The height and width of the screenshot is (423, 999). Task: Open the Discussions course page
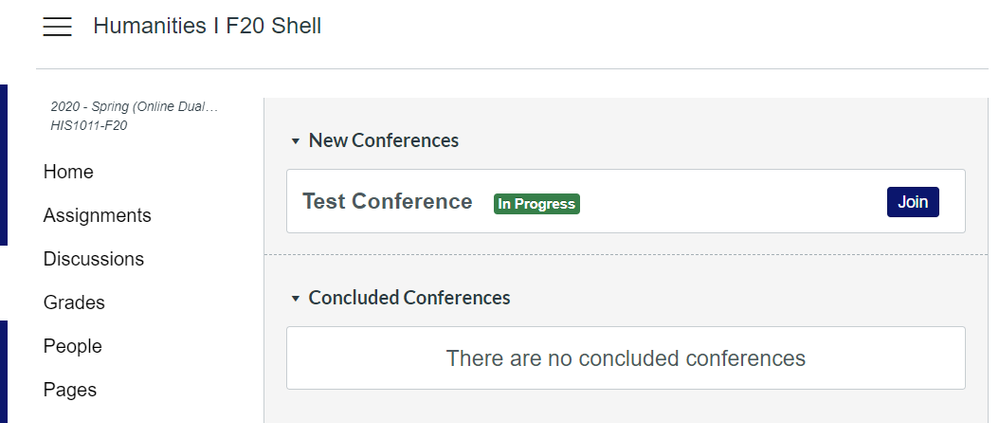93,259
